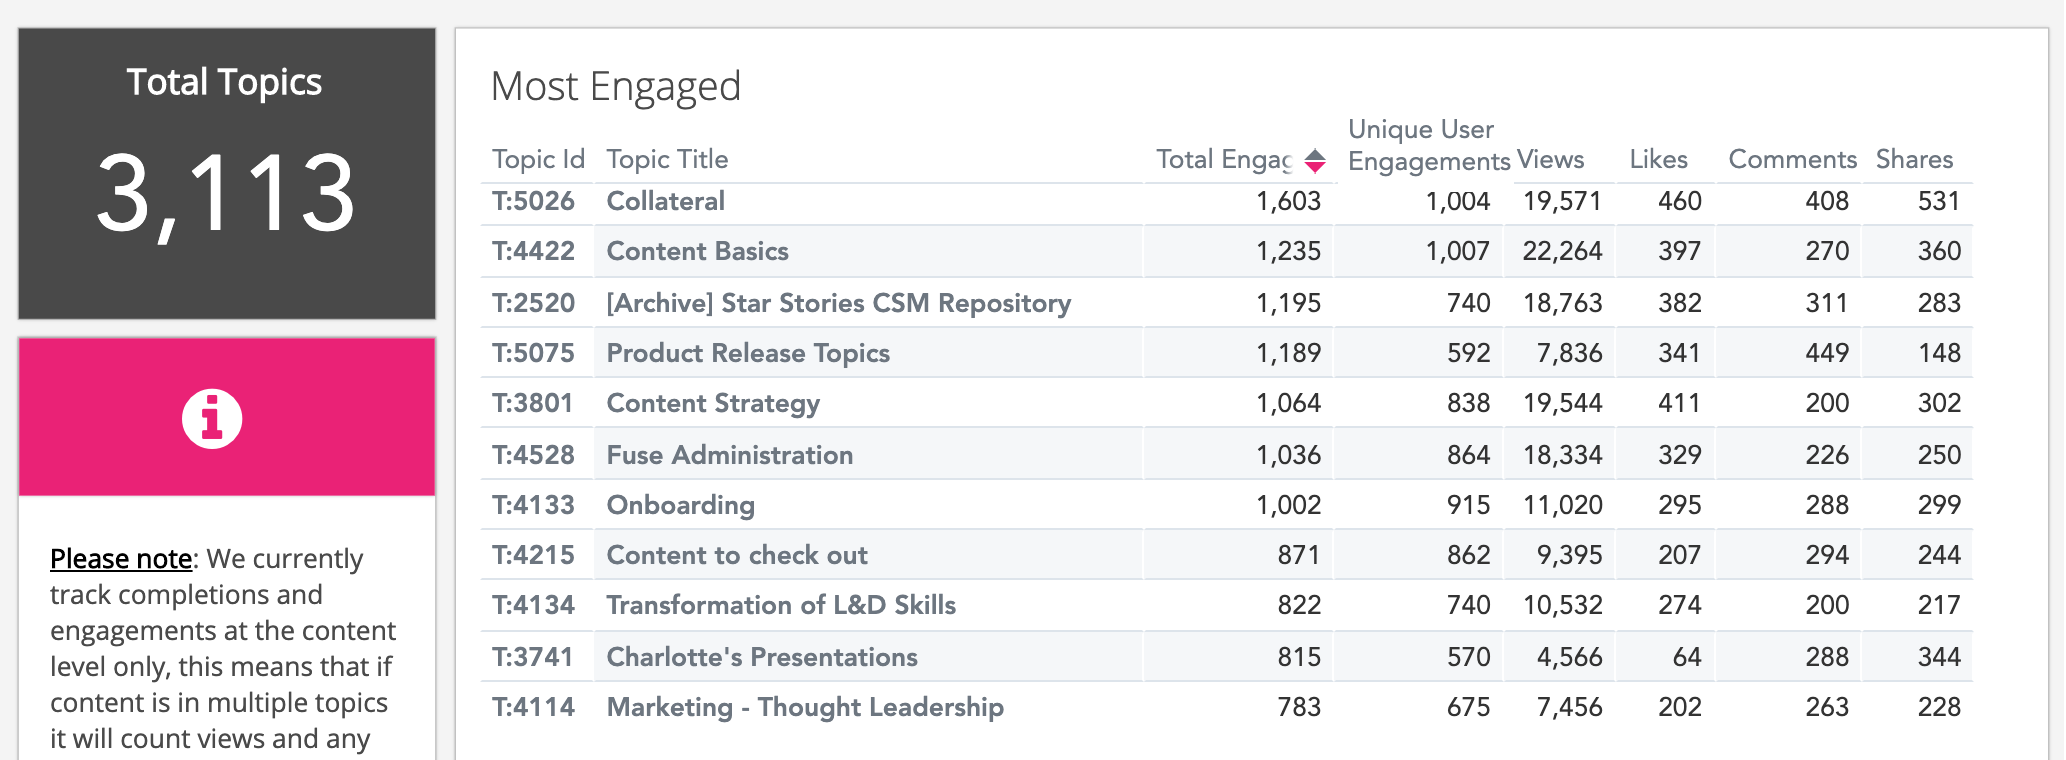Select the Shares column header

point(1914,160)
